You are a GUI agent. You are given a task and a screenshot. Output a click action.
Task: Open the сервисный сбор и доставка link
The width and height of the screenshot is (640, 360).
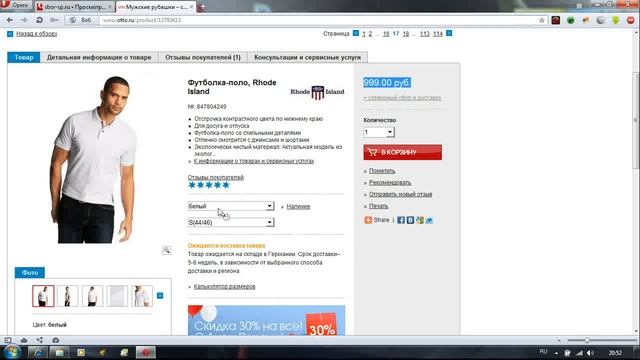click(x=402, y=98)
